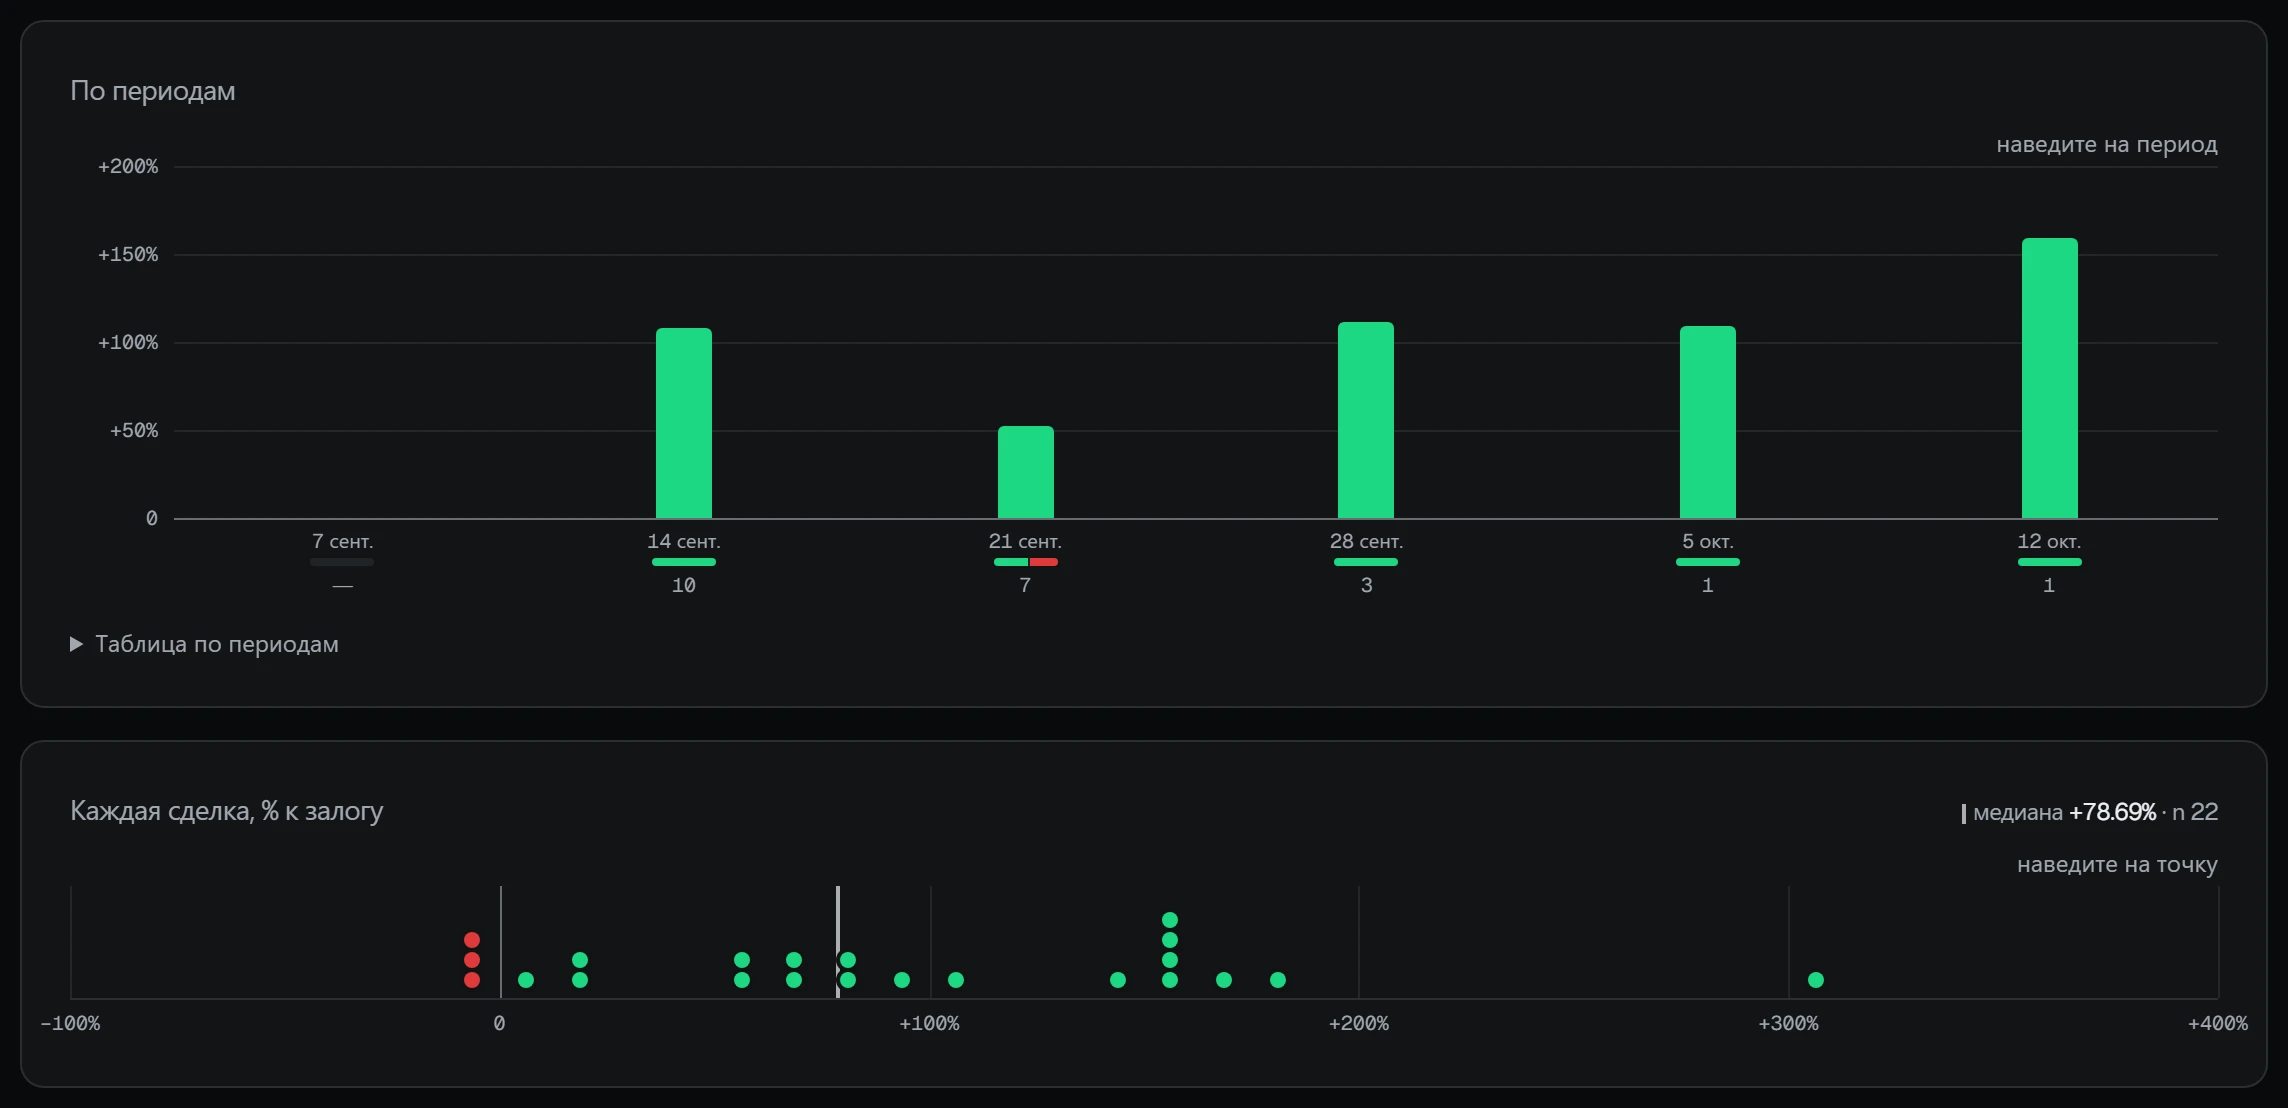Viewport: 2288px width, 1108px height.
Task: Click the «28 сент.» axis label
Action: tap(1366, 541)
